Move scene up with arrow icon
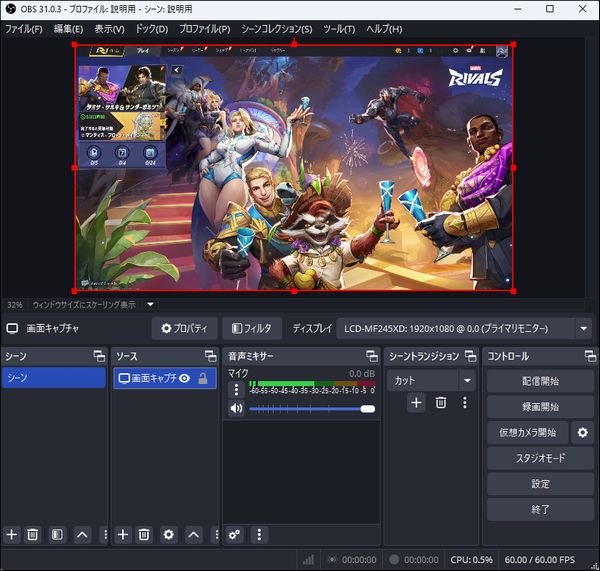The width and height of the screenshot is (600, 571). 82,534
